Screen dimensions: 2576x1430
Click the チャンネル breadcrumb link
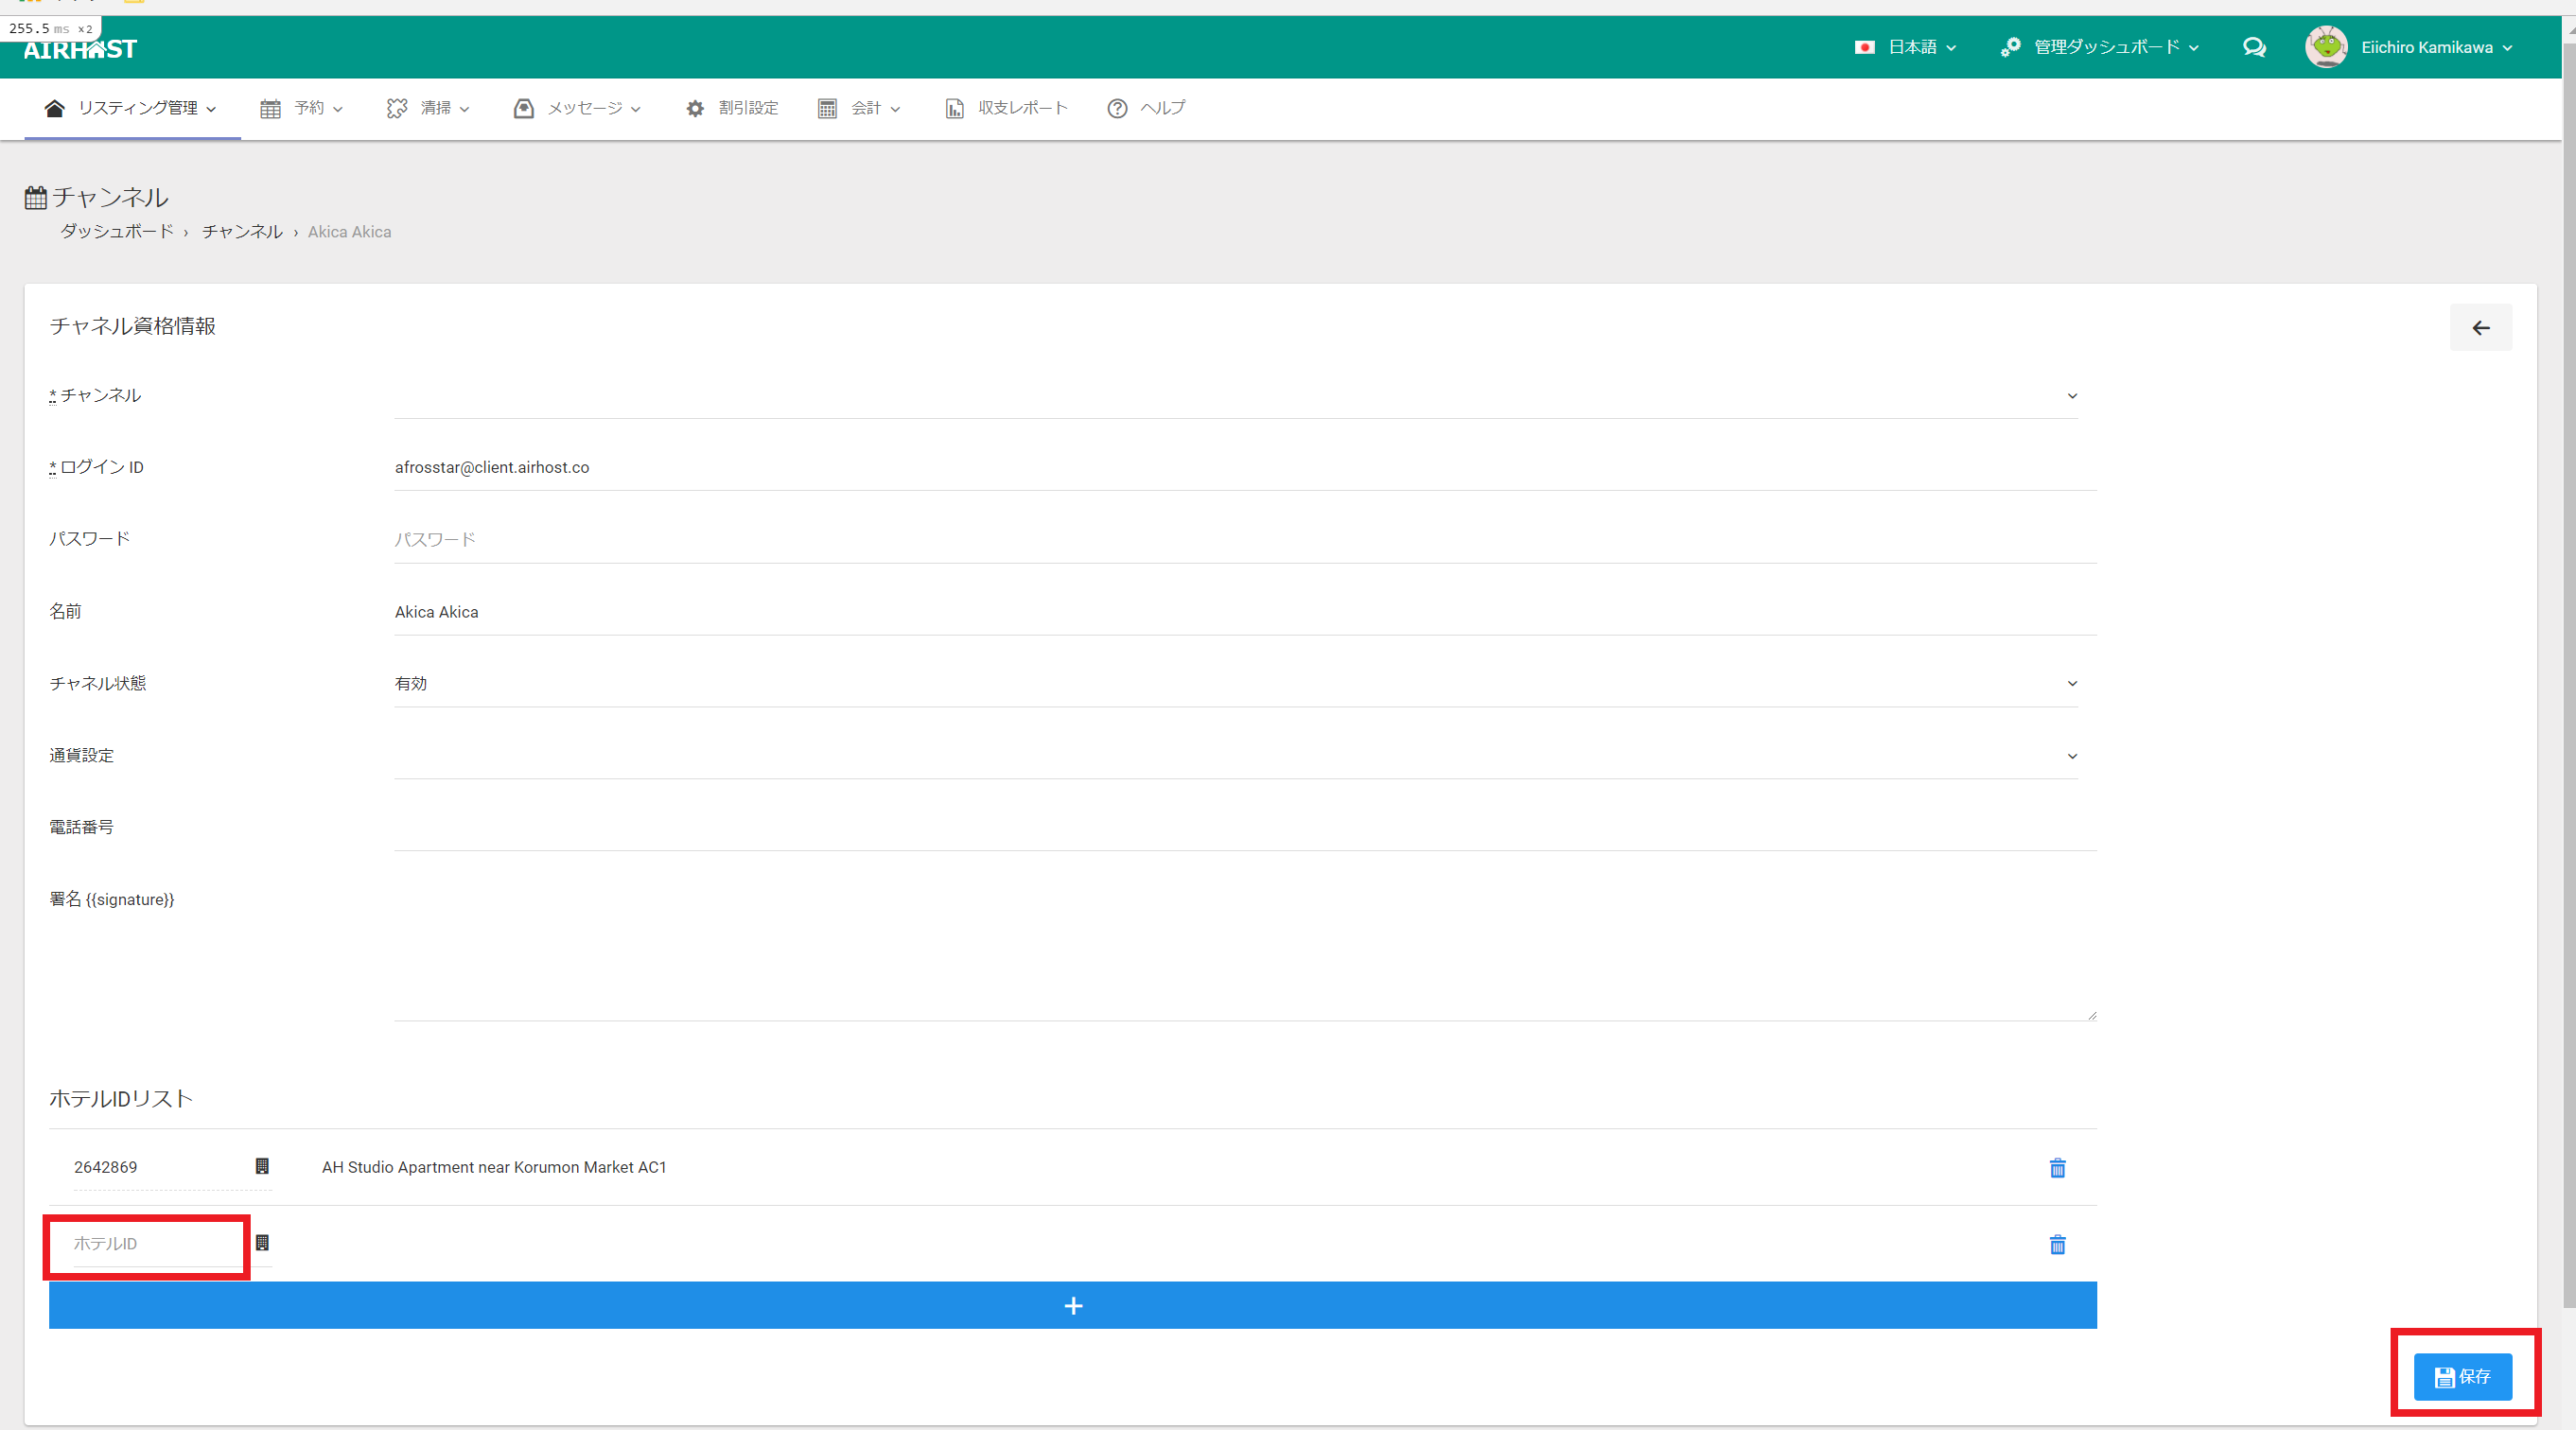click(242, 232)
